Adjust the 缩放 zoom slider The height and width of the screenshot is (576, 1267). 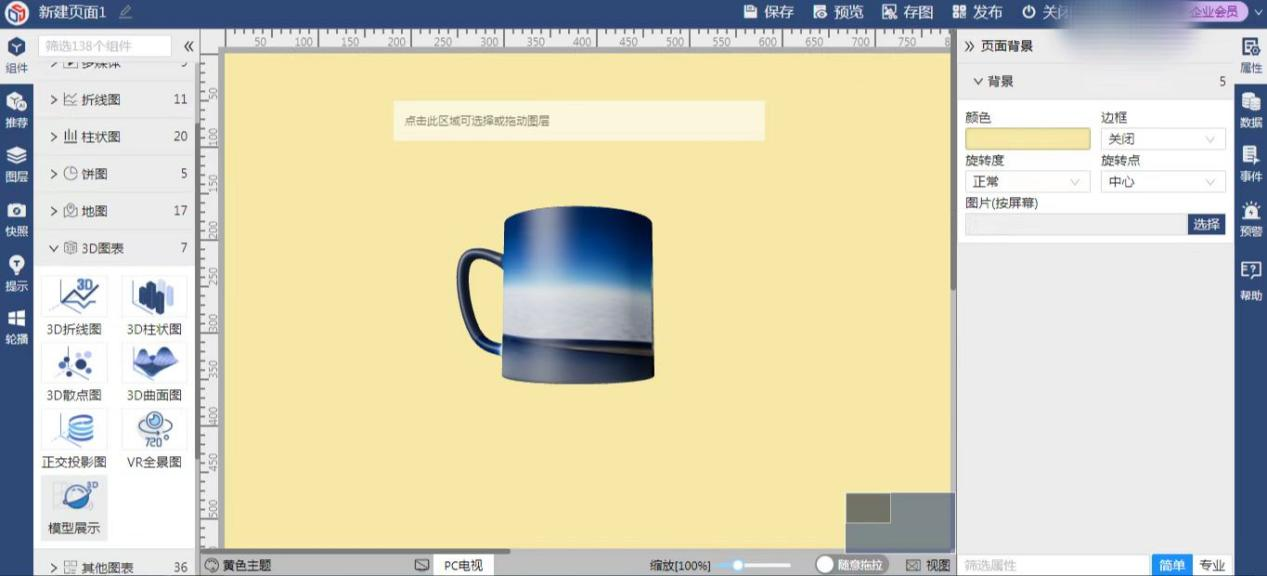click(753, 565)
